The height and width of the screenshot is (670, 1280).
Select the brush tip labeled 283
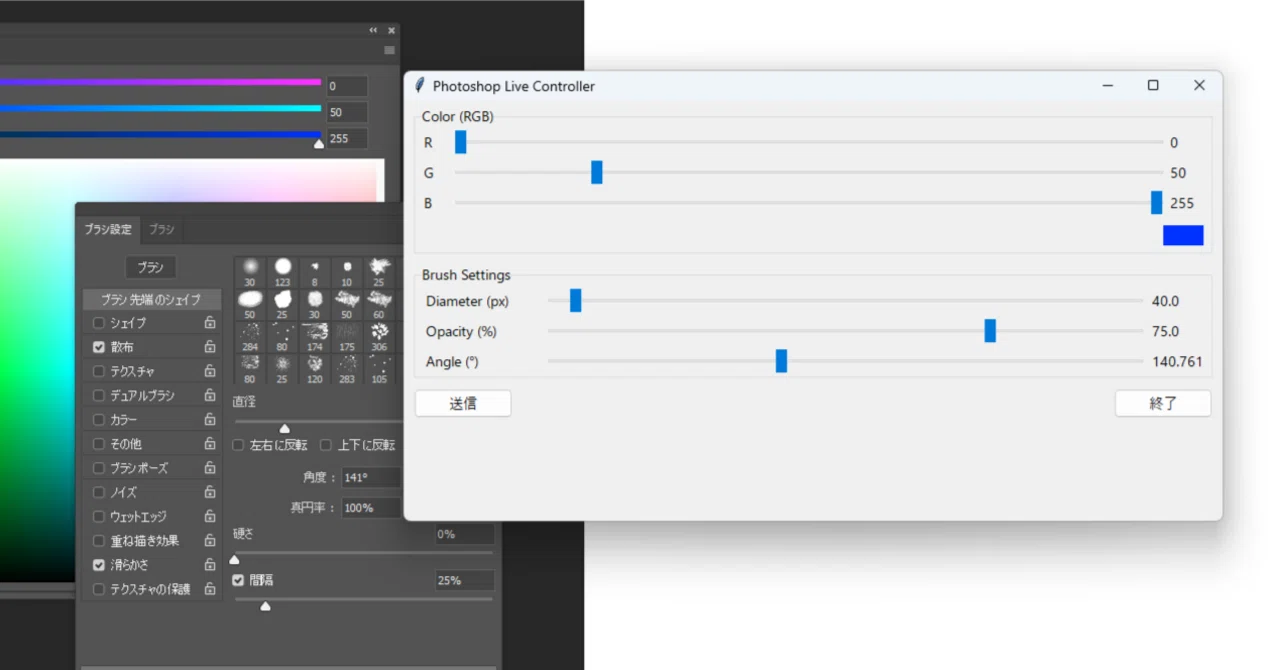(346, 369)
